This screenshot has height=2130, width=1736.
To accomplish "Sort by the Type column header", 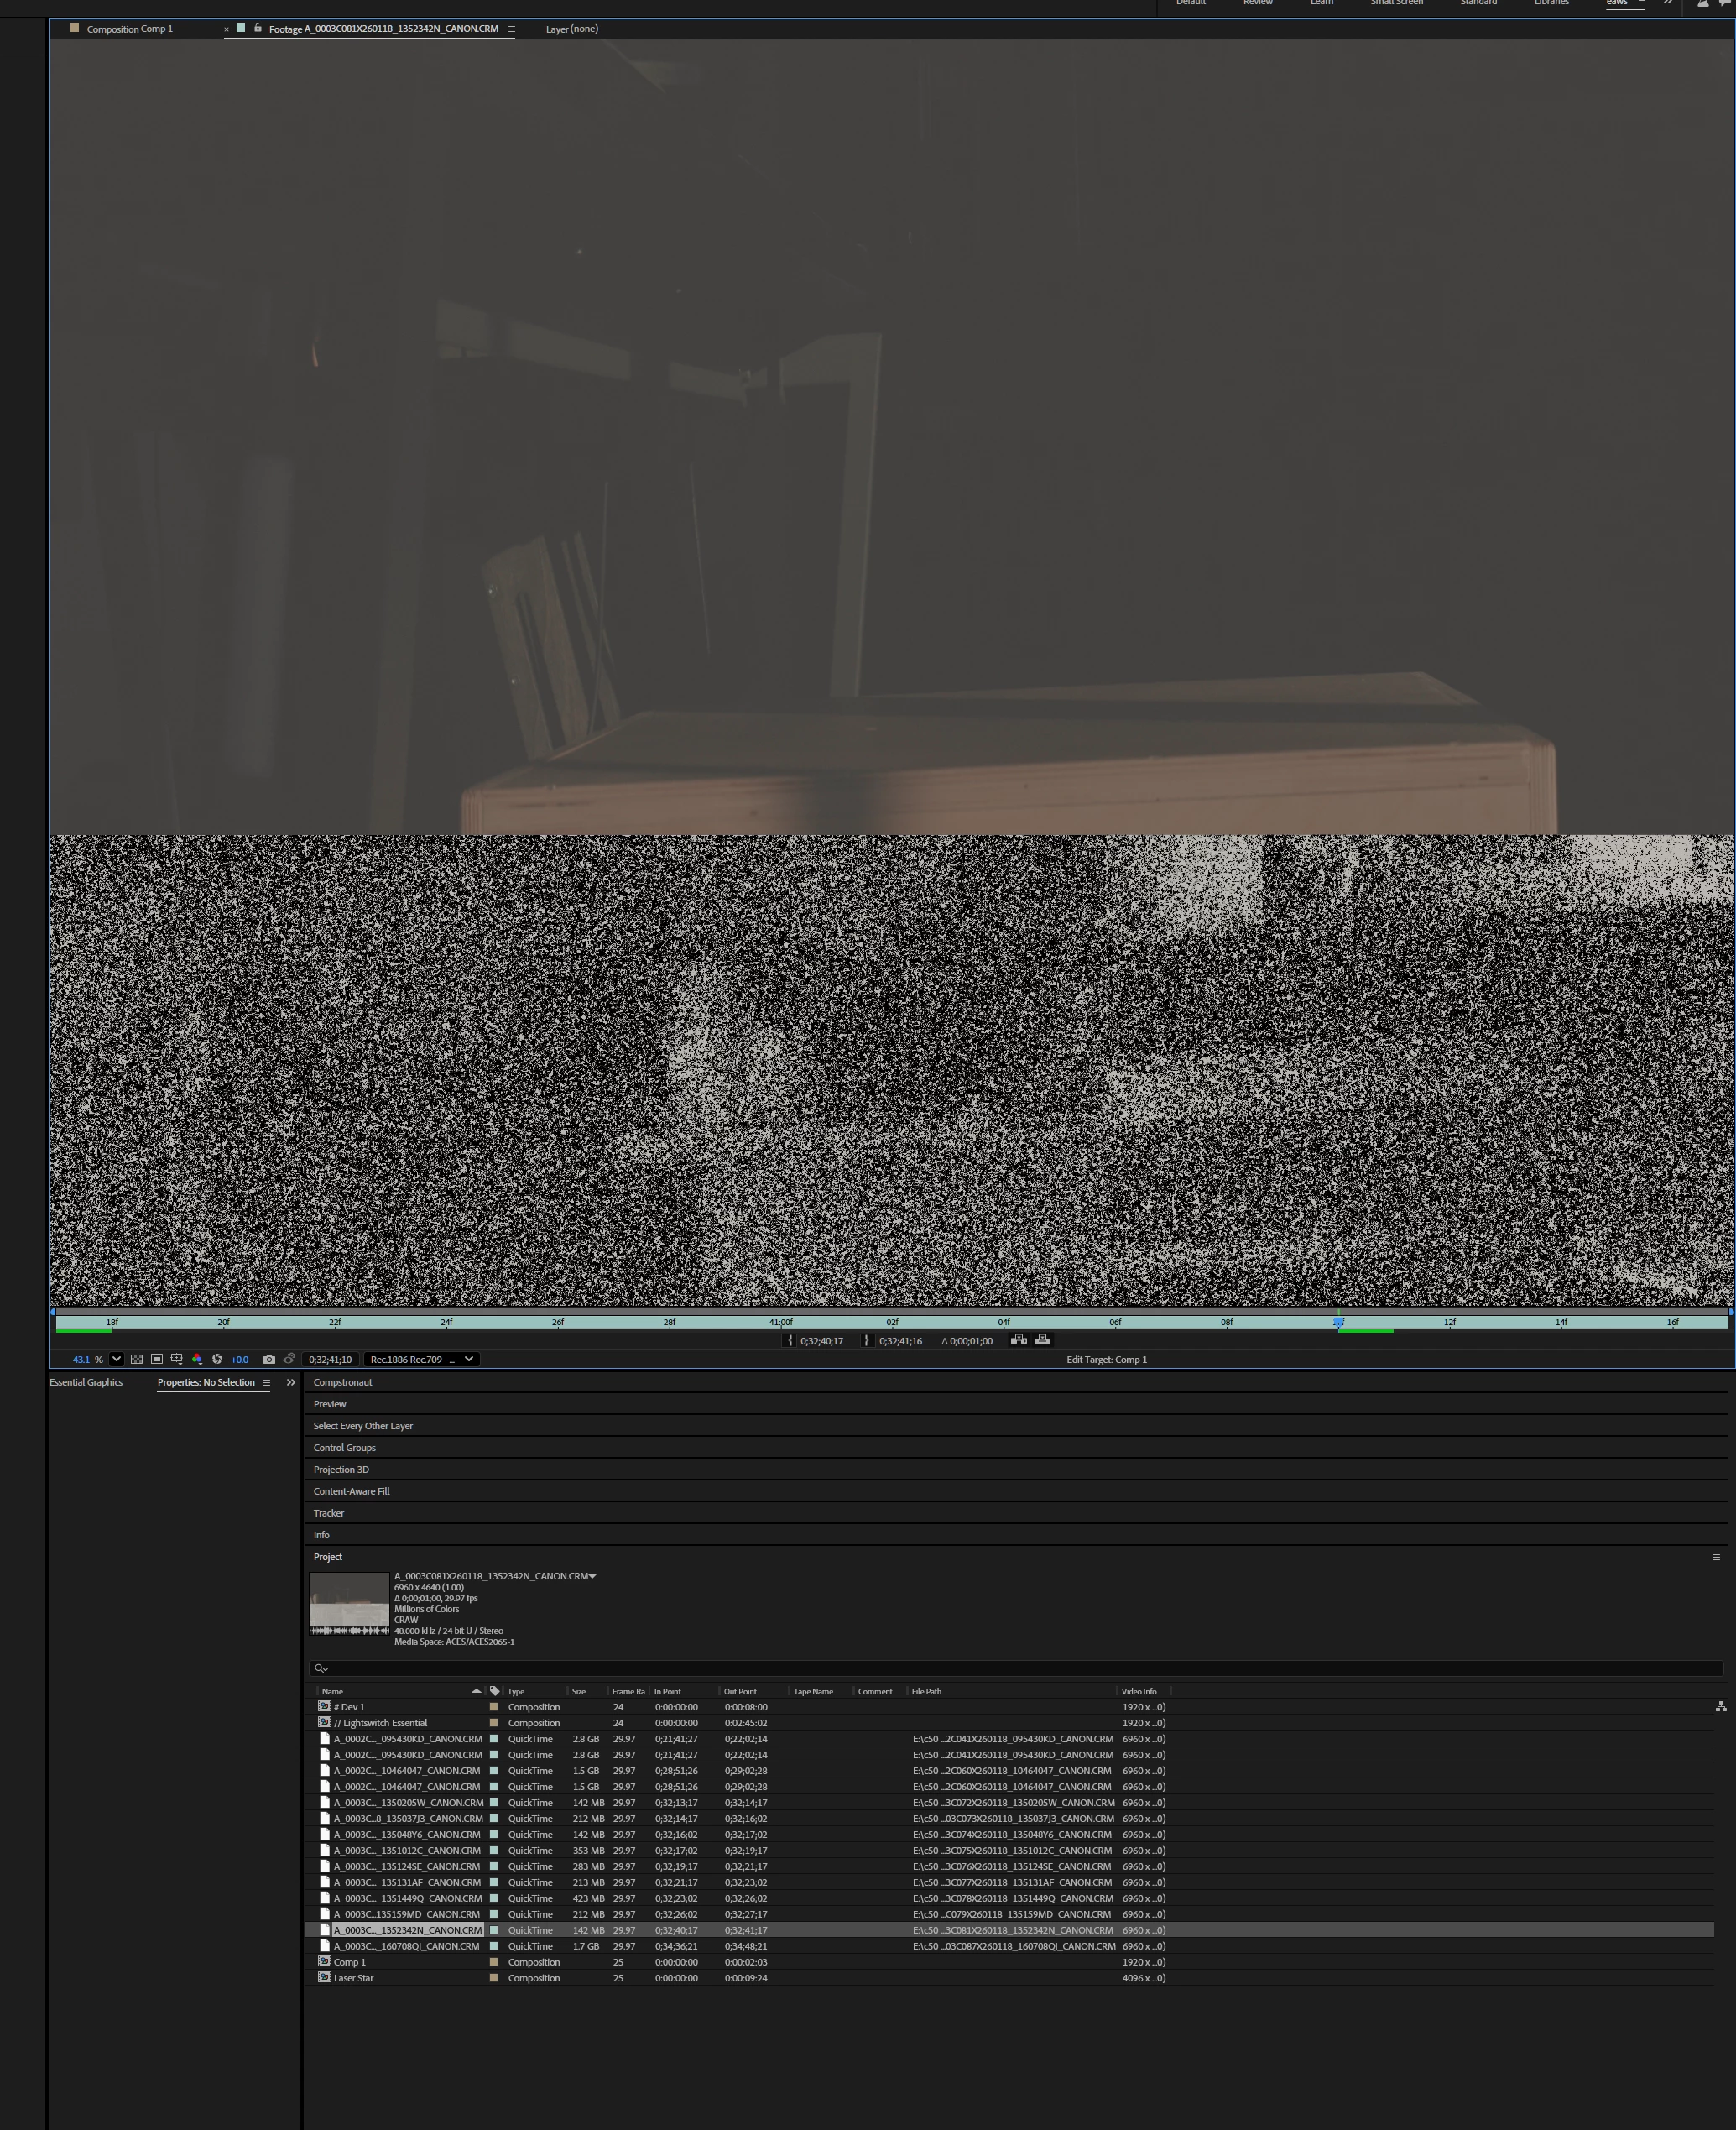I will (x=516, y=1691).
